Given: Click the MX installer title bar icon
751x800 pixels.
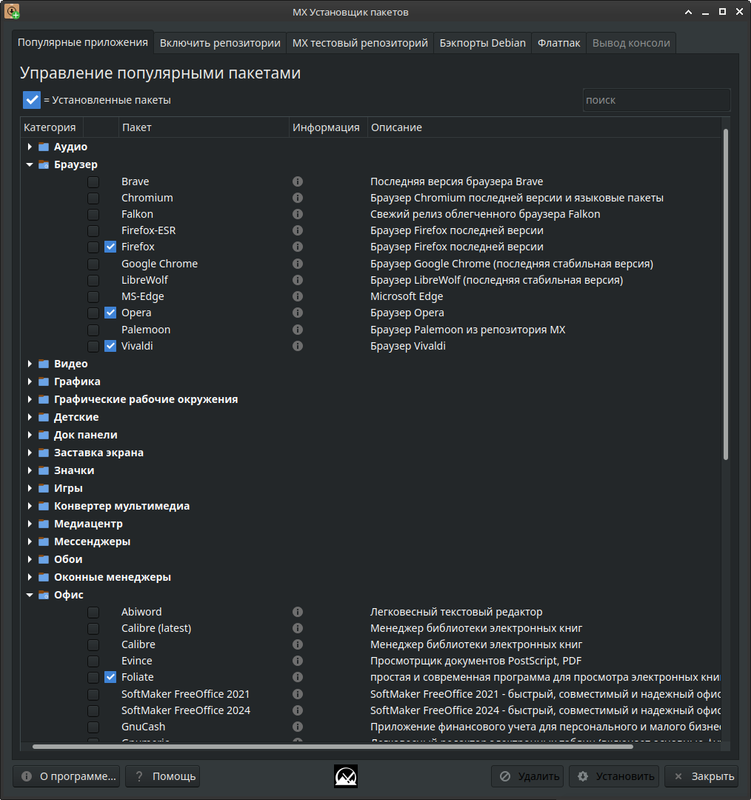Looking at the screenshot, I should coord(12,11).
